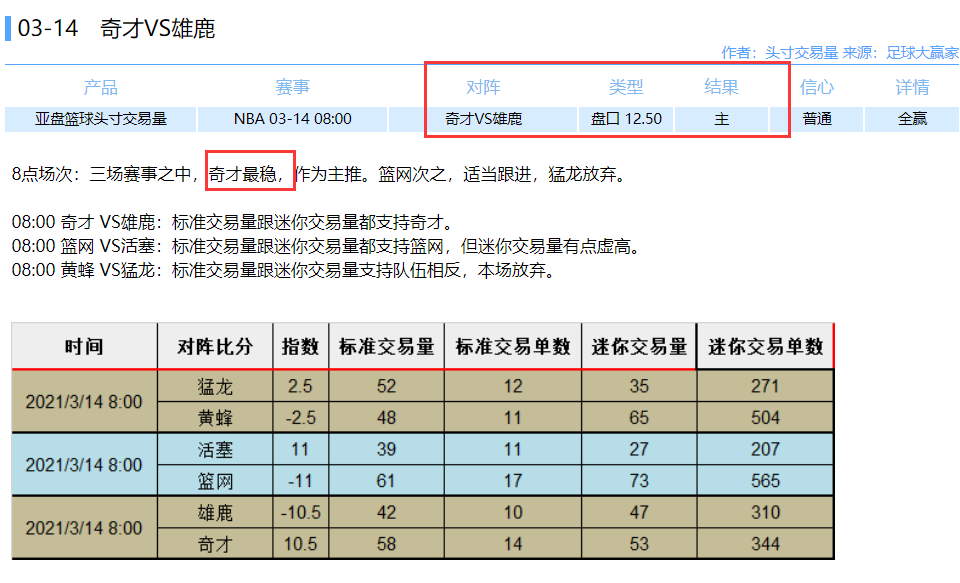Click the 标准交易单数 value 17 for 篮网
The width and height of the screenshot is (960, 583).
pyautogui.click(x=513, y=481)
